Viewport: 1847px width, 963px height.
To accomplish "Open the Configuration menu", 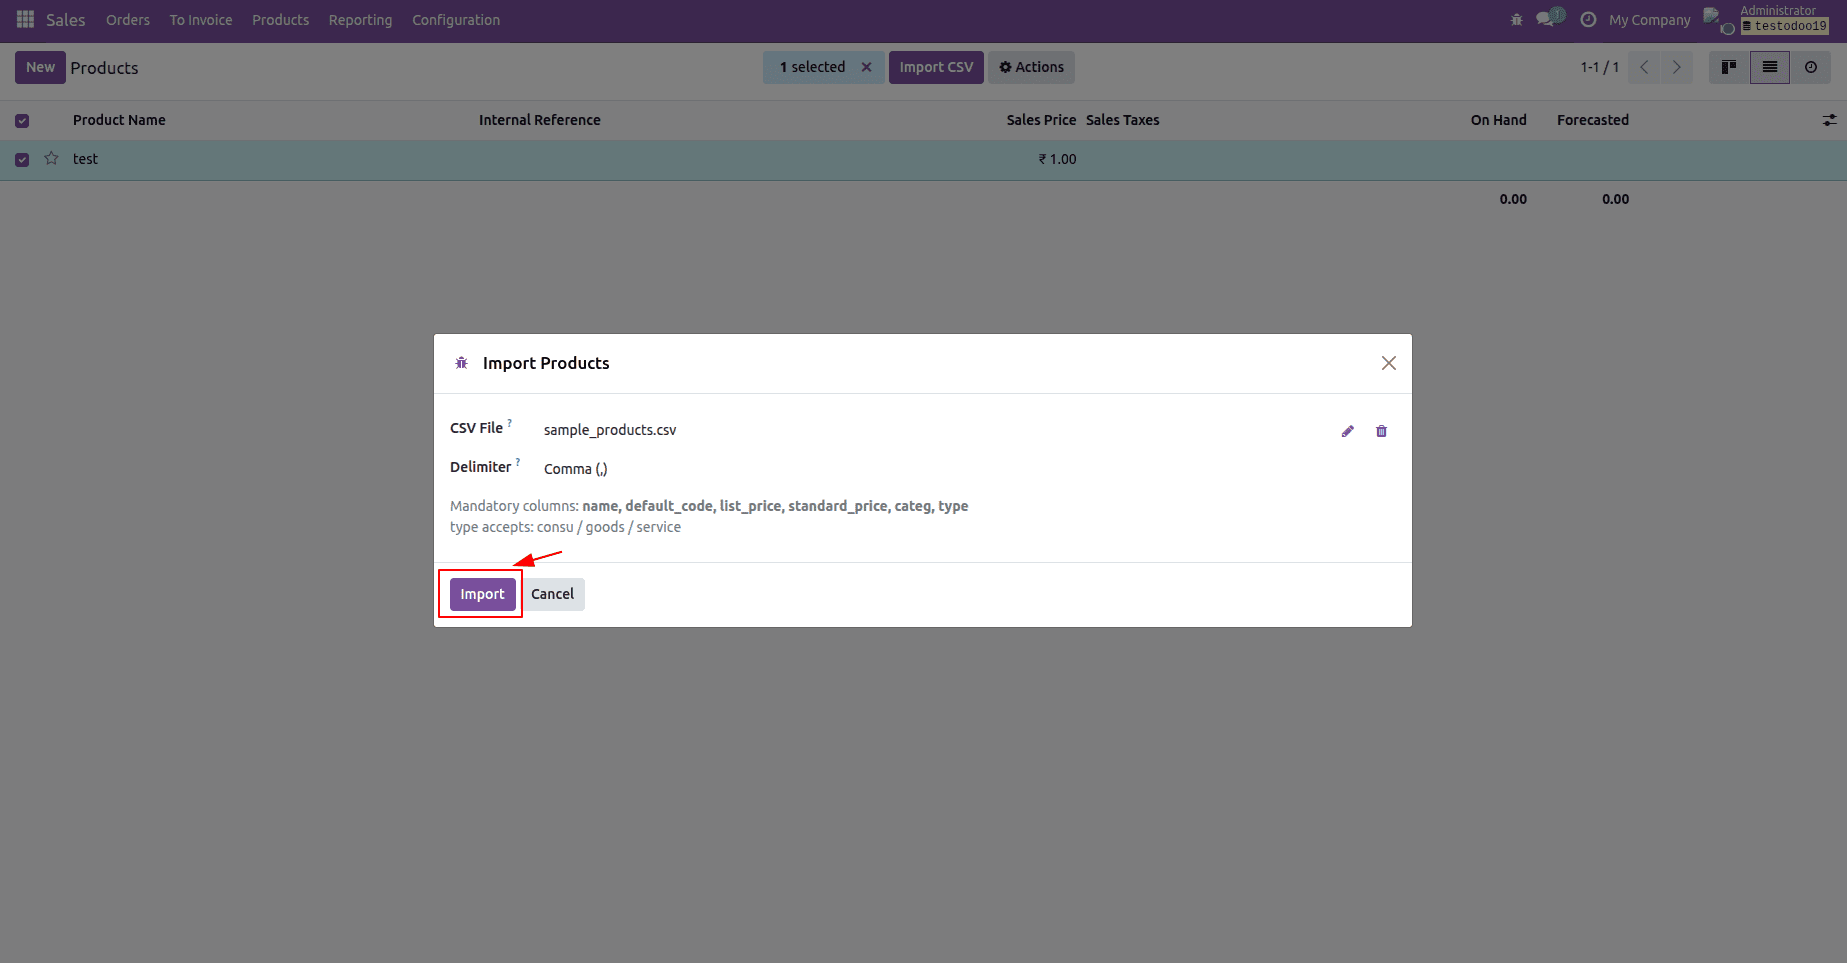I will coord(456,20).
